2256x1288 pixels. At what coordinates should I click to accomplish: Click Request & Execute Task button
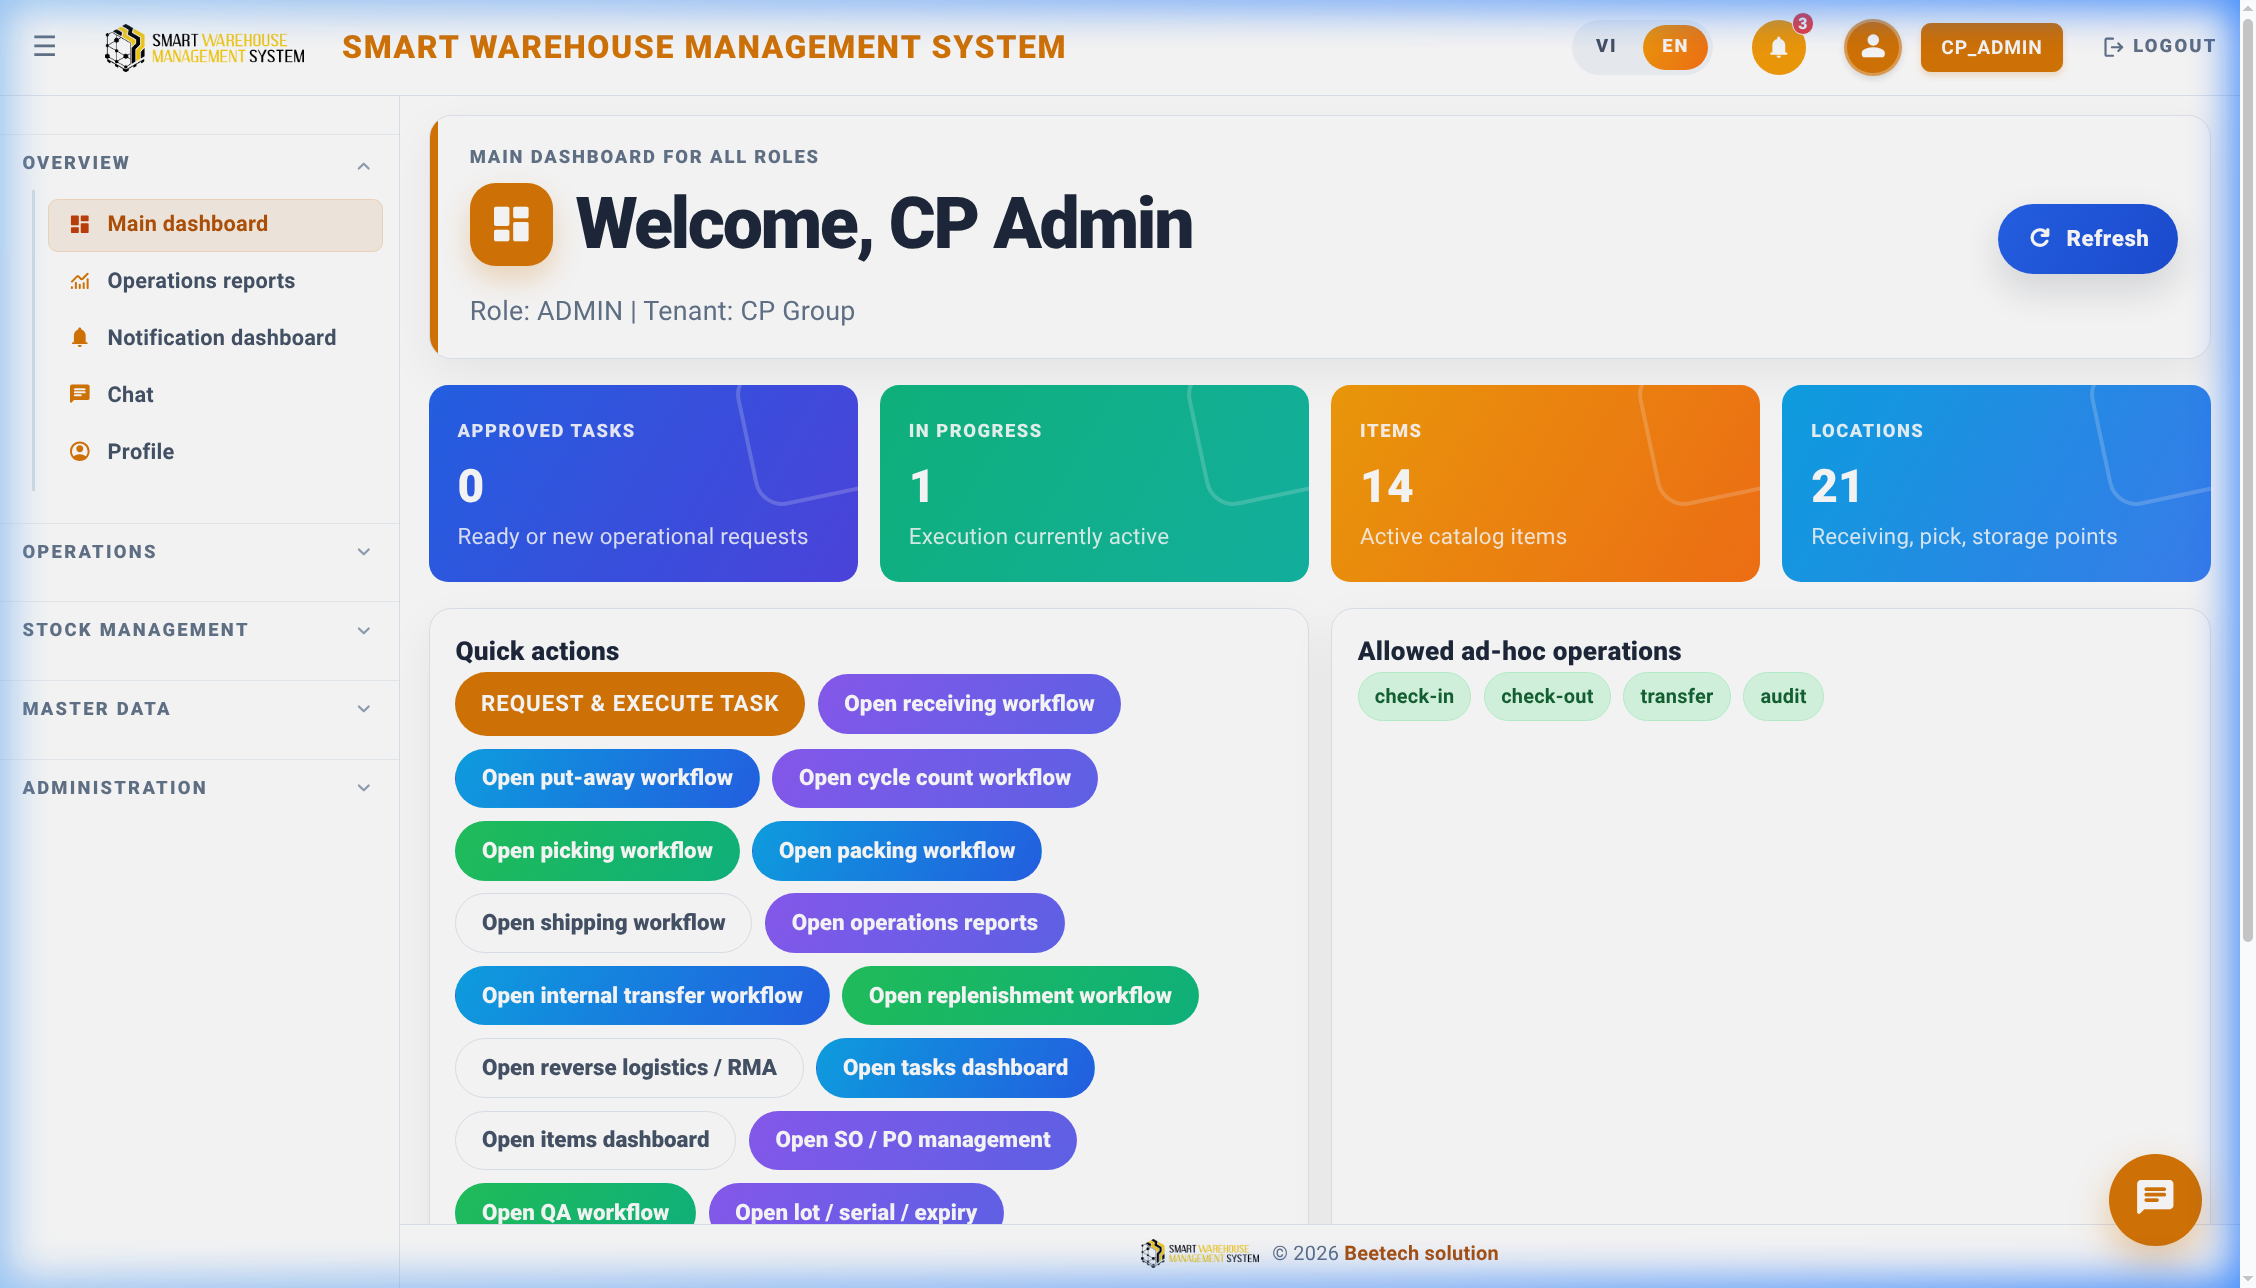pos(629,704)
